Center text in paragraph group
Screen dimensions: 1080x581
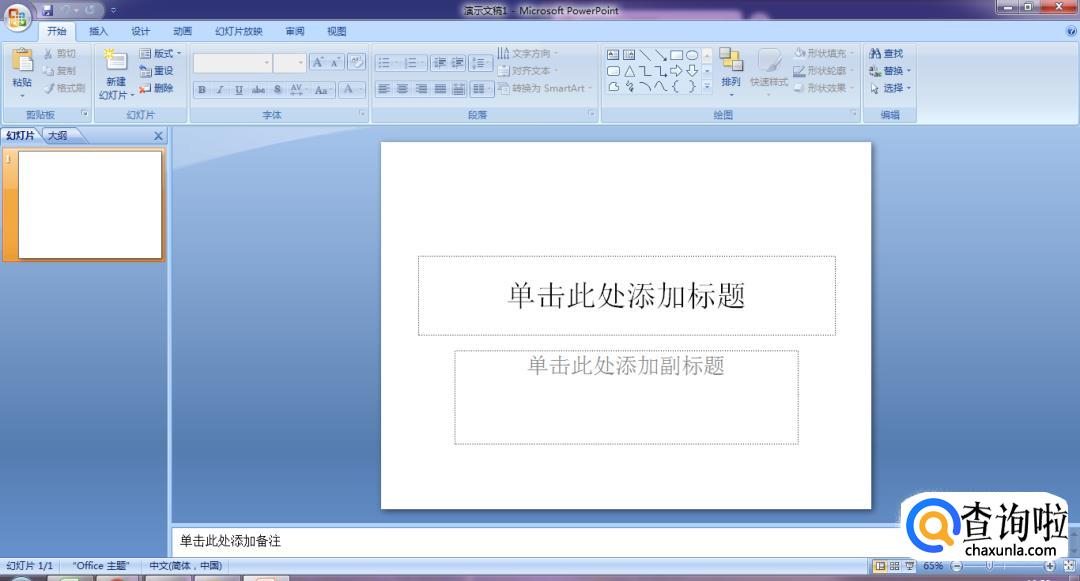tap(402, 89)
